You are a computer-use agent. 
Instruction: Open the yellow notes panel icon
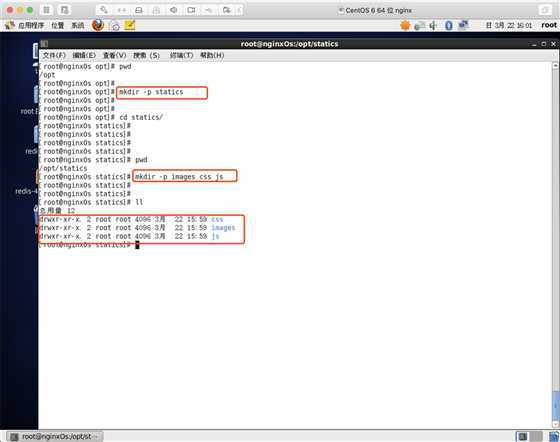click(x=130, y=25)
